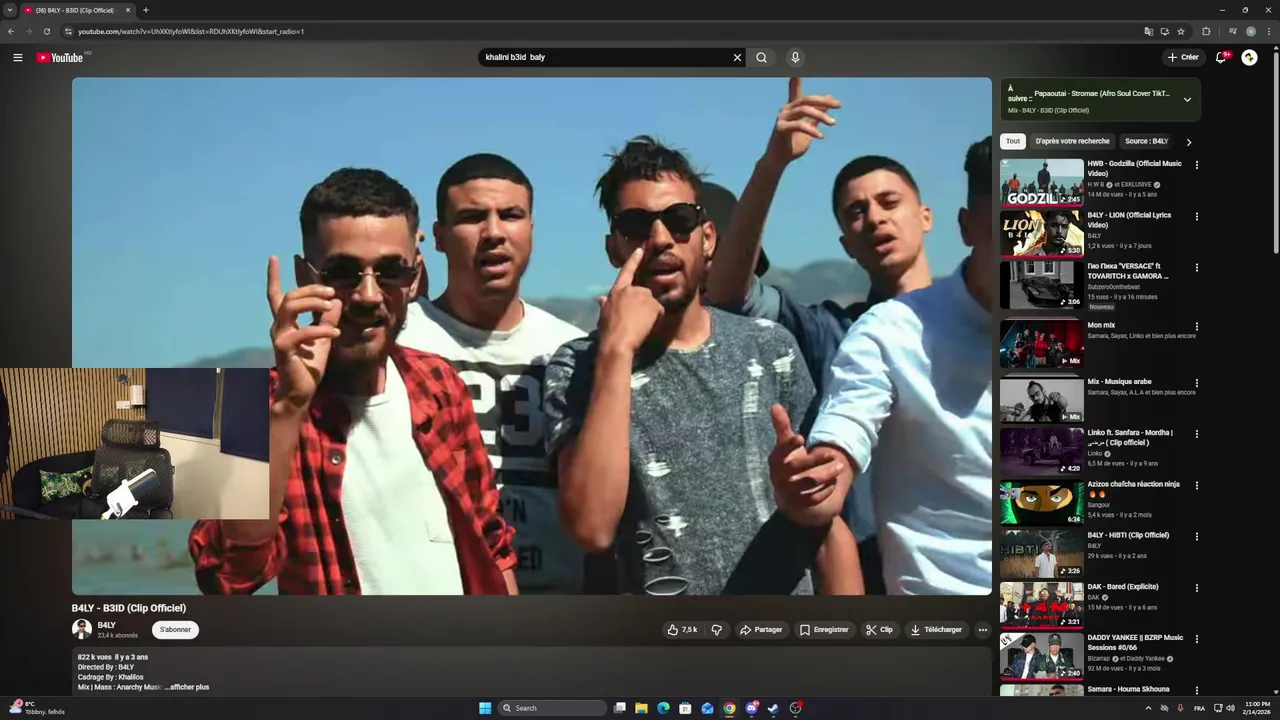The width and height of the screenshot is (1280, 720).
Task: Share the video with Partager
Action: pyautogui.click(x=761, y=630)
